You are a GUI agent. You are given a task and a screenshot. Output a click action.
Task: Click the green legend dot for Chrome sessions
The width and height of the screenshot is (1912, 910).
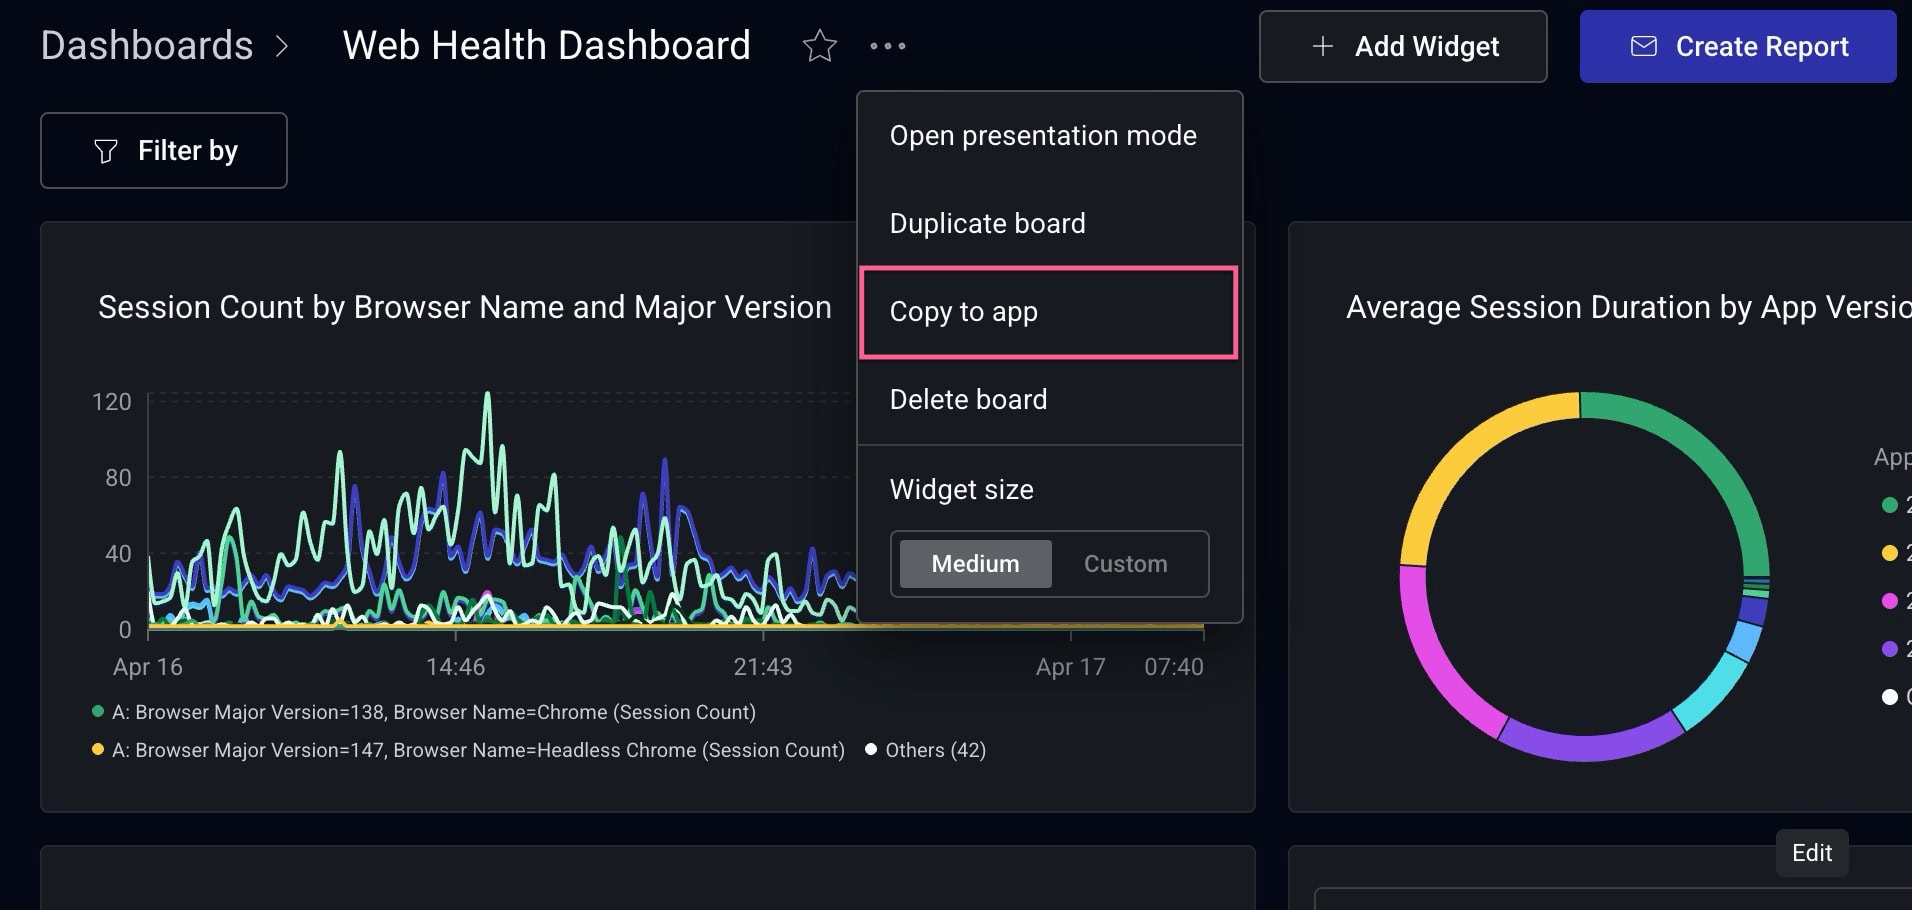(x=96, y=712)
